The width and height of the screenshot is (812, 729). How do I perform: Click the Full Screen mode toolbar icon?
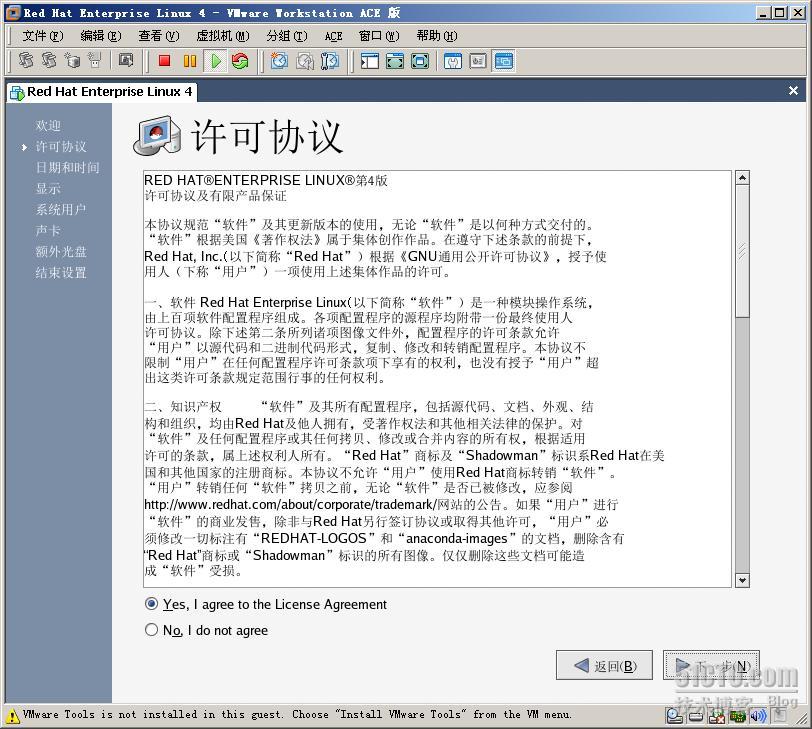tap(419, 61)
